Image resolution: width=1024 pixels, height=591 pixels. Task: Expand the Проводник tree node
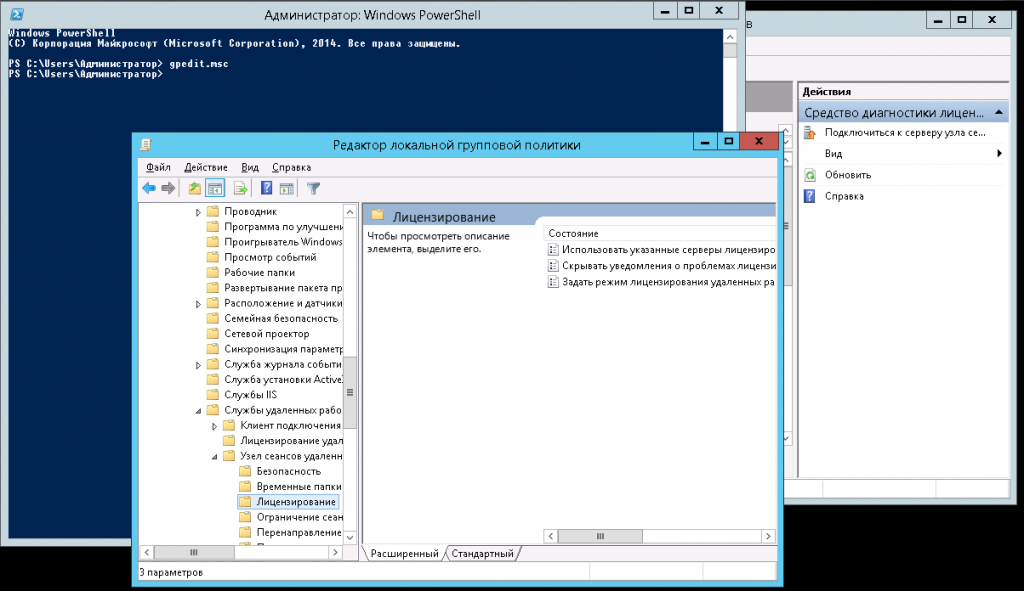coord(198,212)
